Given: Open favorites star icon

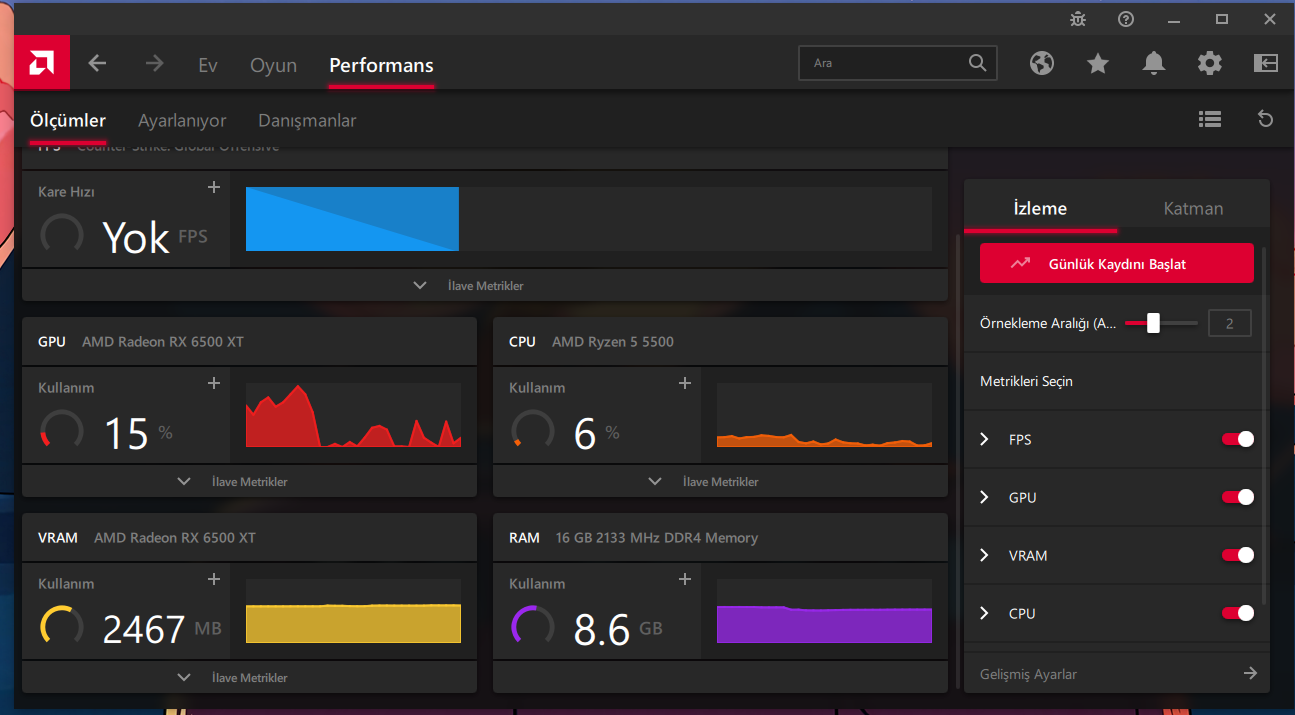Looking at the screenshot, I should pyautogui.click(x=1098, y=63).
